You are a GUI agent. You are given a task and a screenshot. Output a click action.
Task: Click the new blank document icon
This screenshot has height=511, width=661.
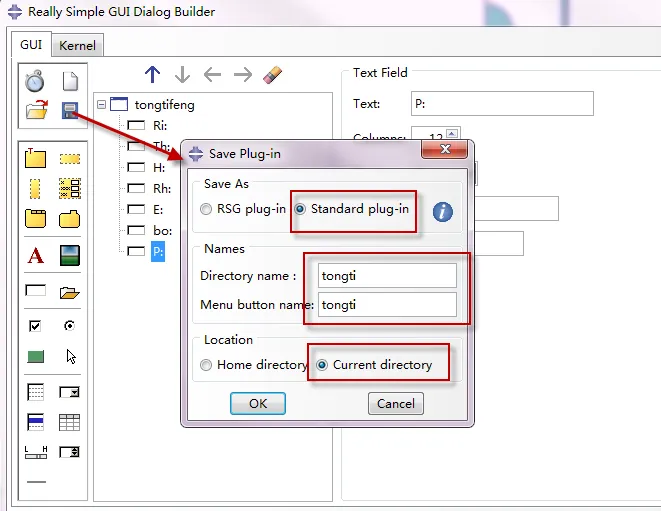[x=69, y=81]
